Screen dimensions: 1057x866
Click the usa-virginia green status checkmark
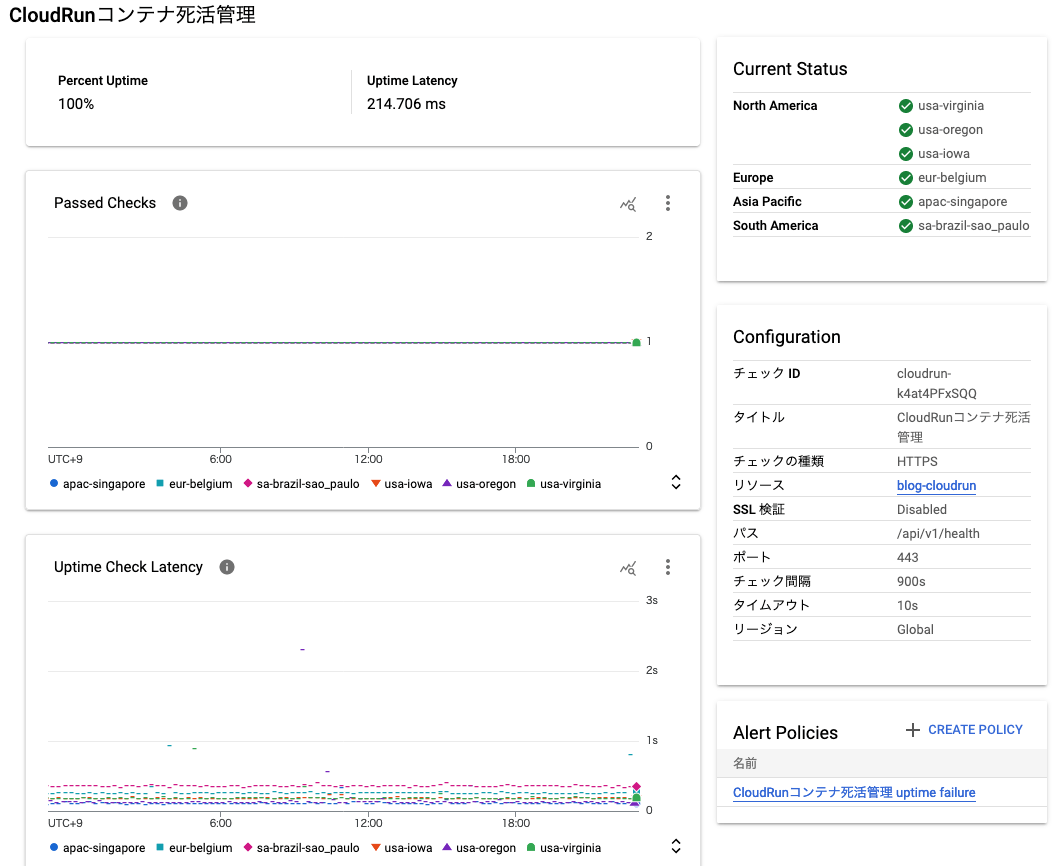coord(906,106)
